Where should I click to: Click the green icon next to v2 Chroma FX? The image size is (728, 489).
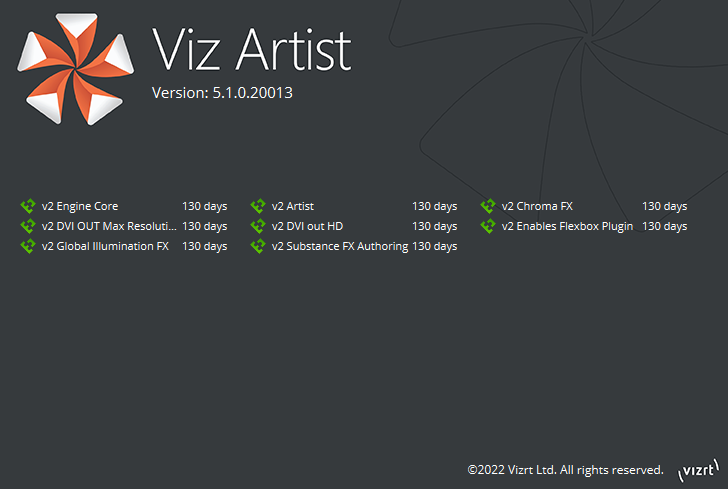point(488,207)
